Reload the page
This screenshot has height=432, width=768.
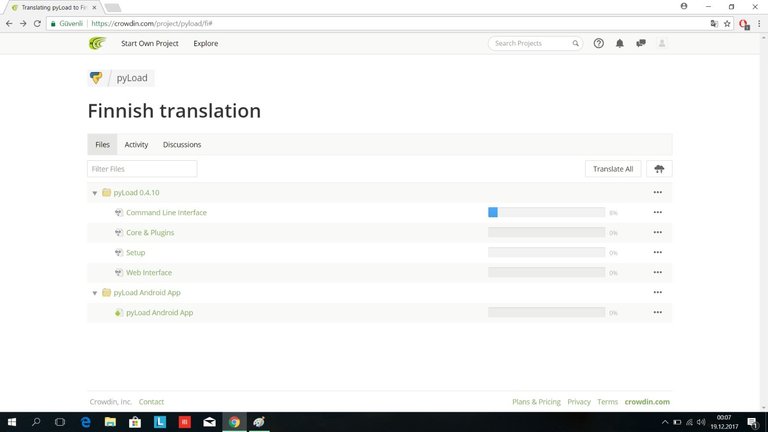[37, 24]
